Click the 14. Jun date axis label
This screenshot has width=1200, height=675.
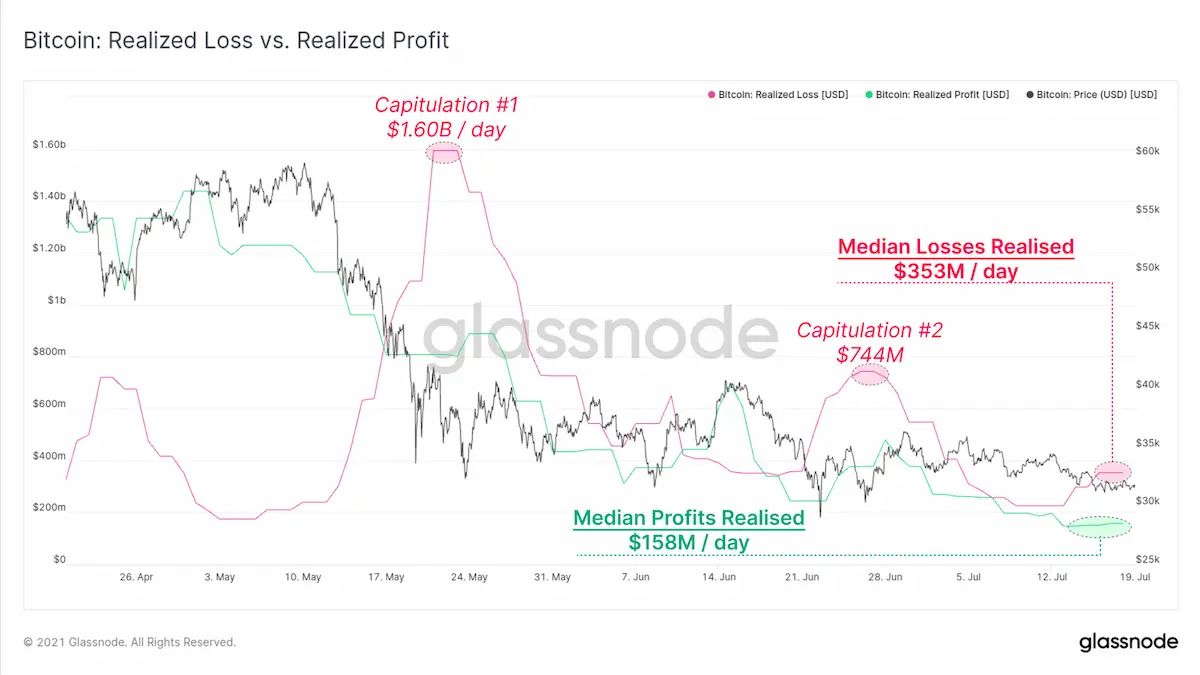(720, 577)
